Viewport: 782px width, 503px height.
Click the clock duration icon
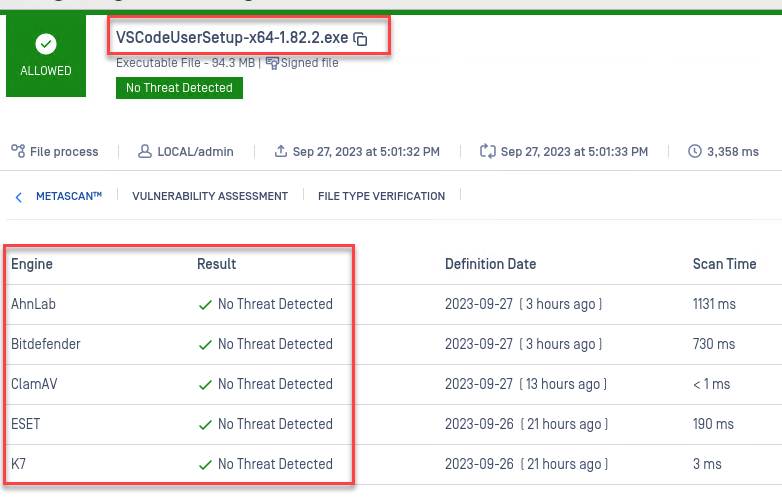(x=695, y=151)
